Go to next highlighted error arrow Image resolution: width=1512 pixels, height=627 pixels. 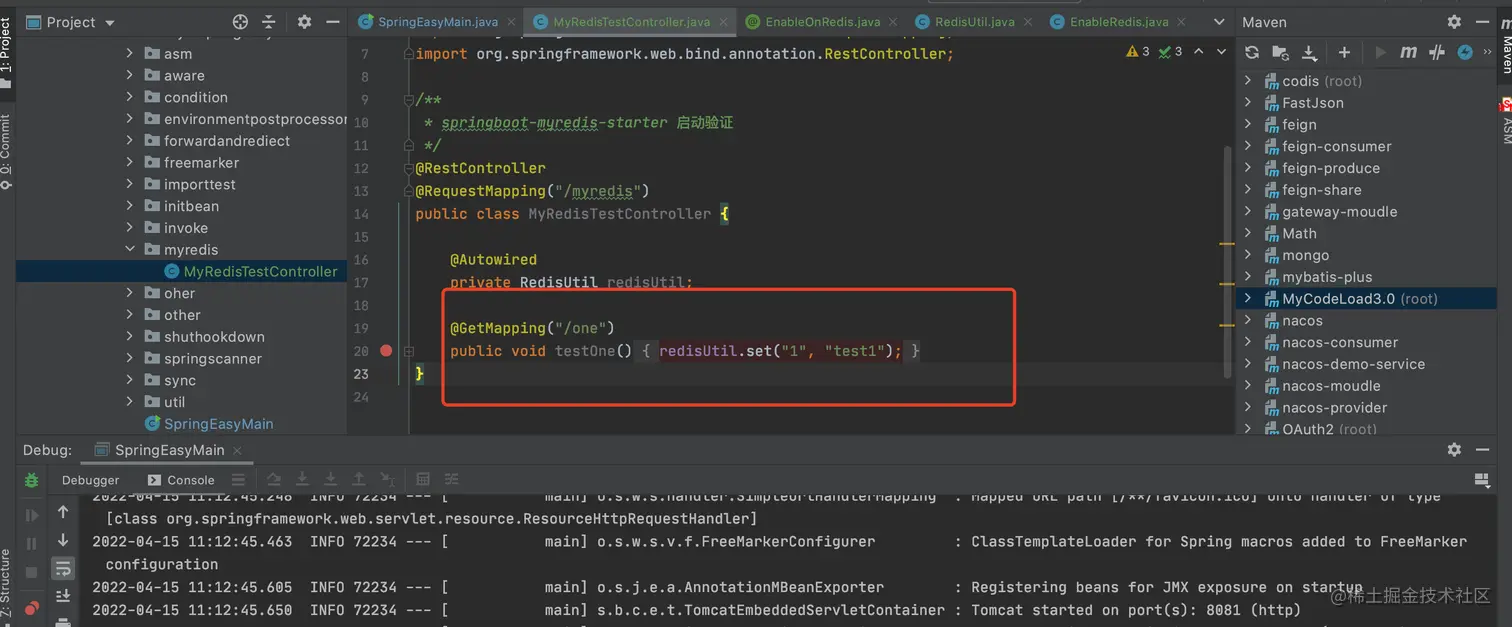pos(1222,52)
